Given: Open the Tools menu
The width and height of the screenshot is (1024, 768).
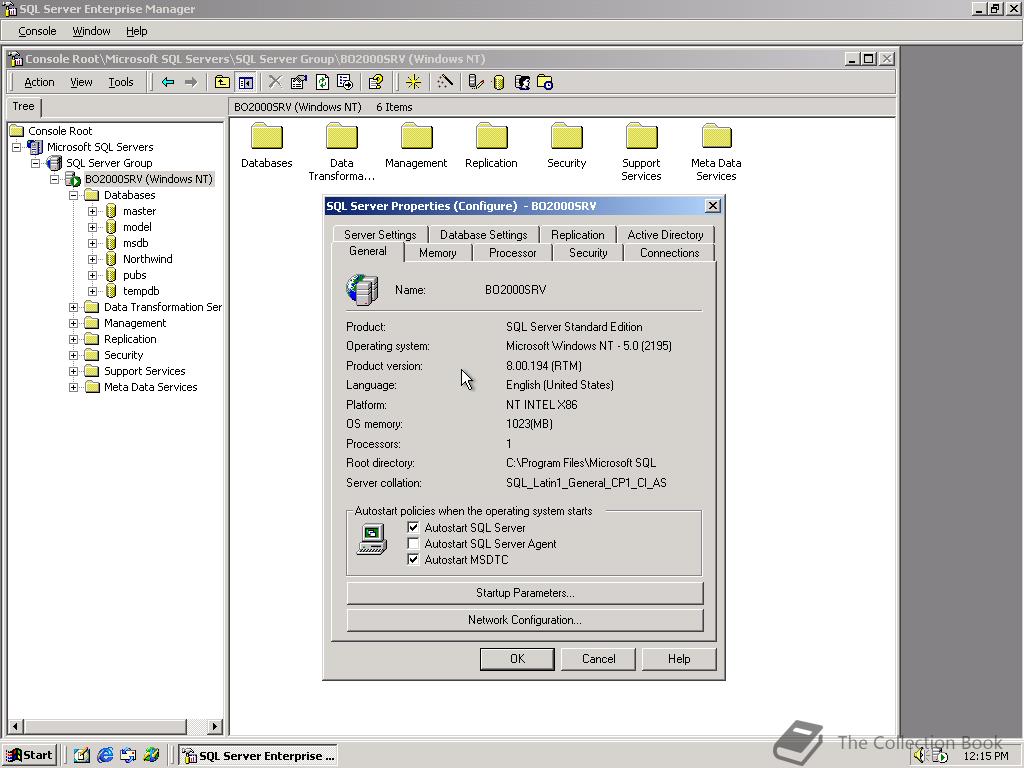Looking at the screenshot, I should click(x=121, y=82).
